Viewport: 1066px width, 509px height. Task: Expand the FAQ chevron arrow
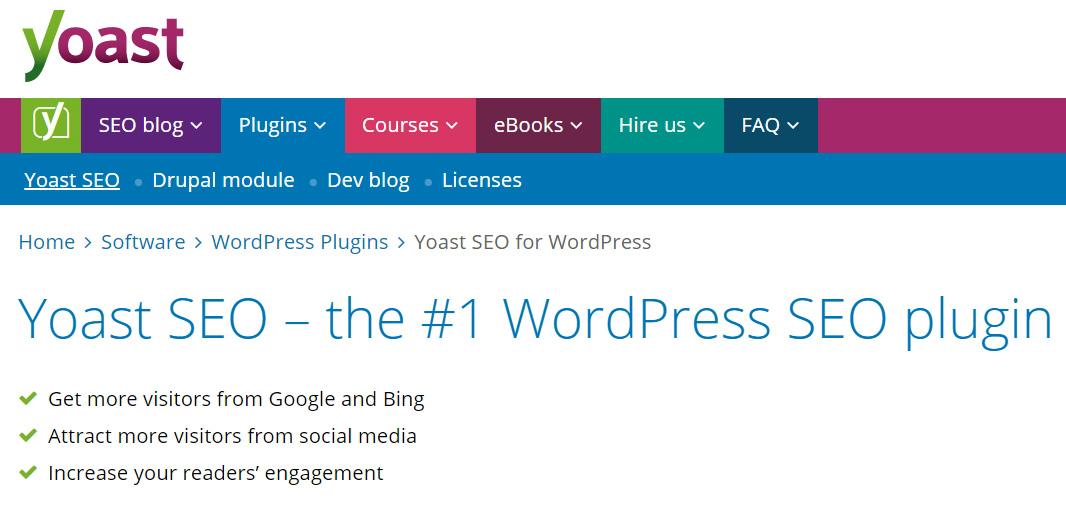tap(793, 126)
